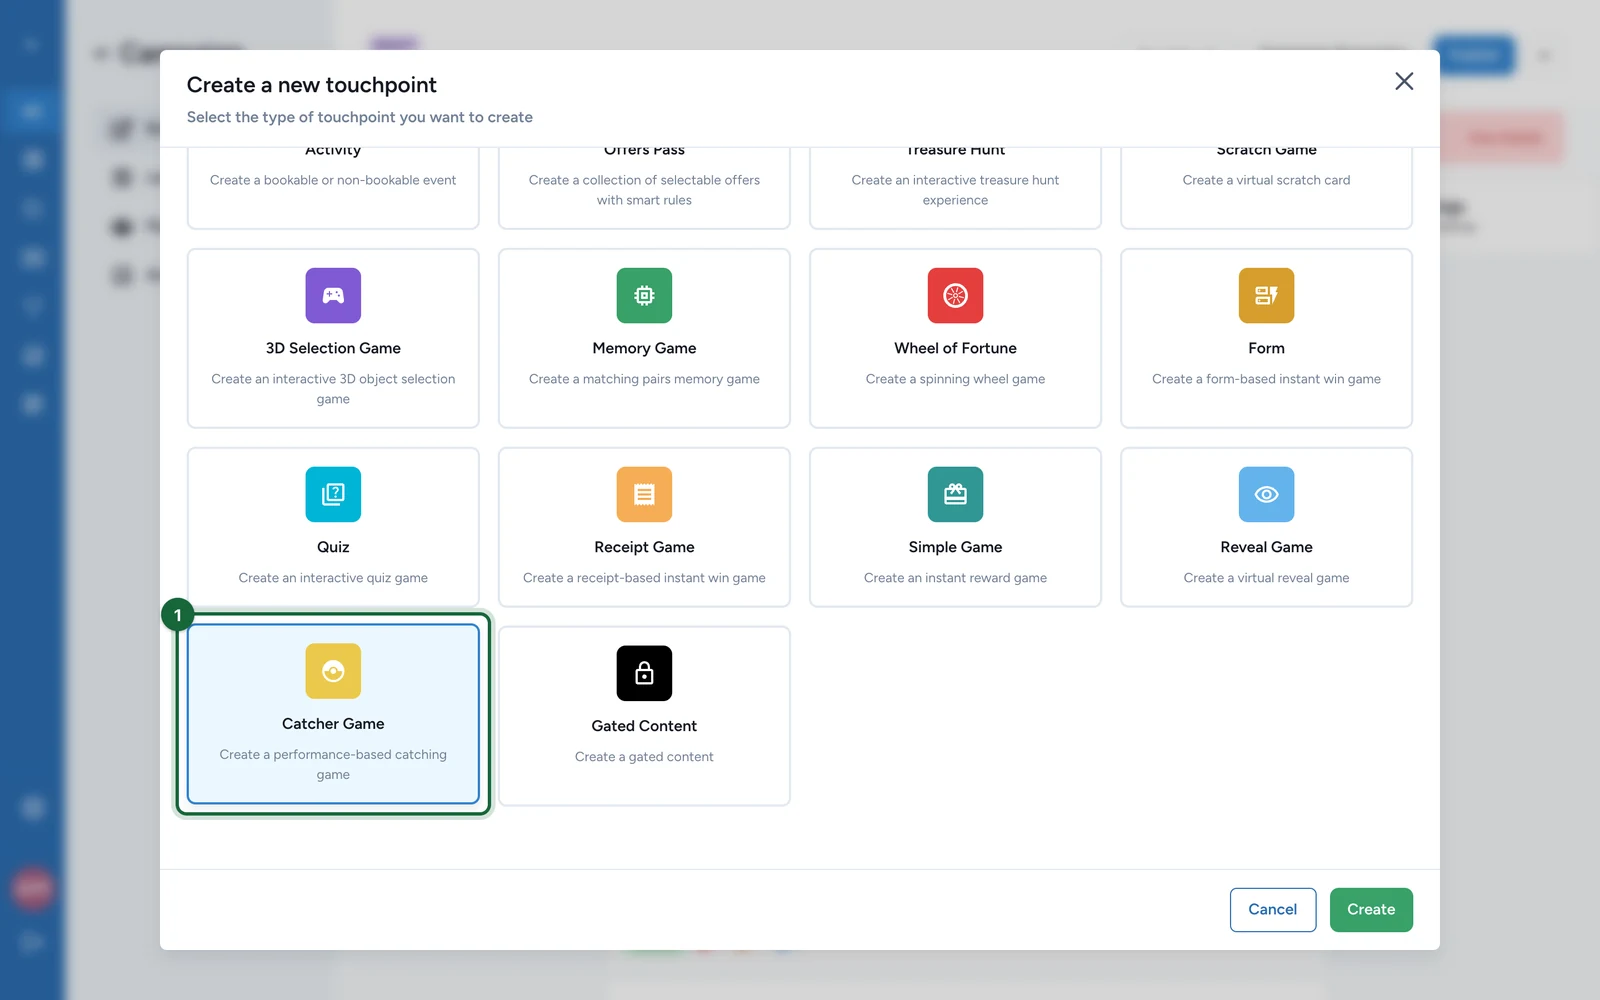Select the Quiz question-mark icon
Image resolution: width=1600 pixels, height=1000 pixels.
click(x=333, y=494)
